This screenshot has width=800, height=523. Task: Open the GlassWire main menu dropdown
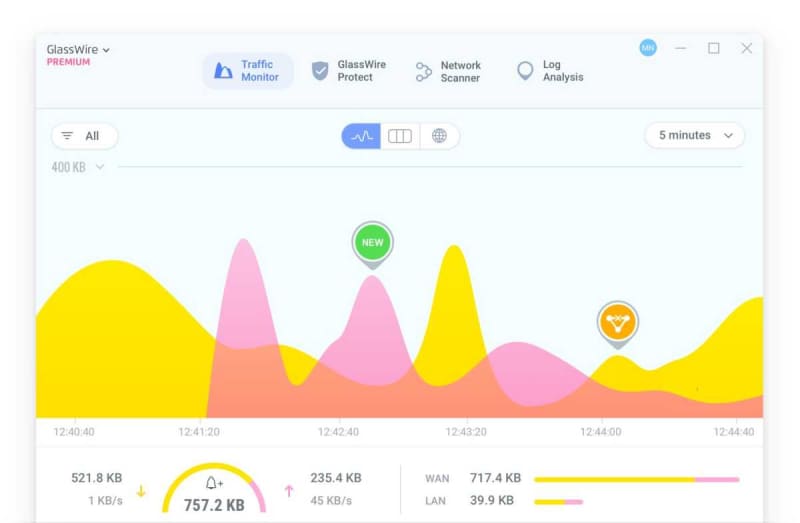pos(78,49)
